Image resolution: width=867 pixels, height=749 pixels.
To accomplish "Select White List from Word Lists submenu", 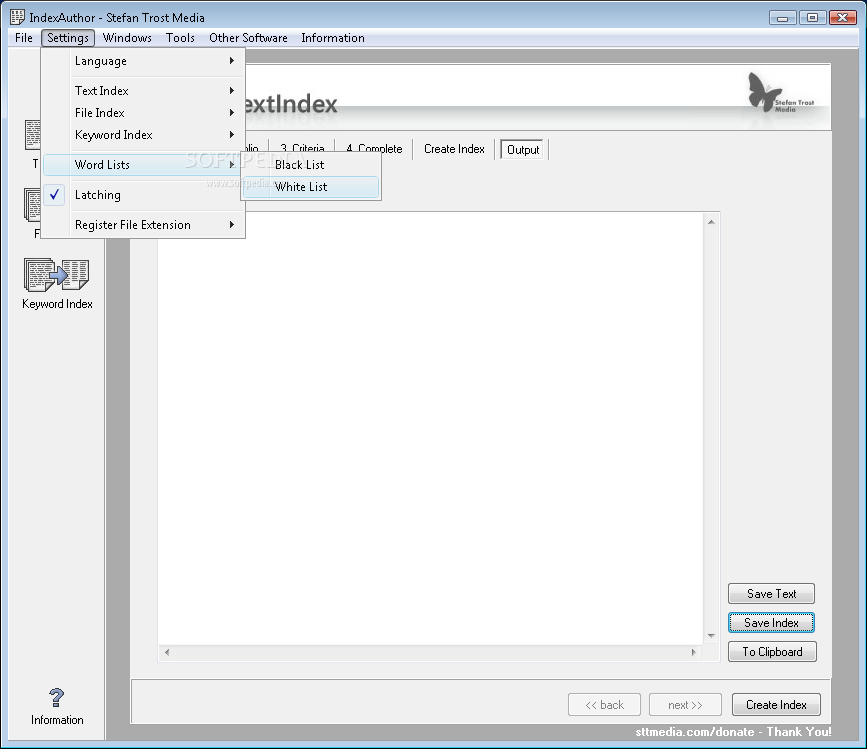I will pyautogui.click(x=311, y=187).
